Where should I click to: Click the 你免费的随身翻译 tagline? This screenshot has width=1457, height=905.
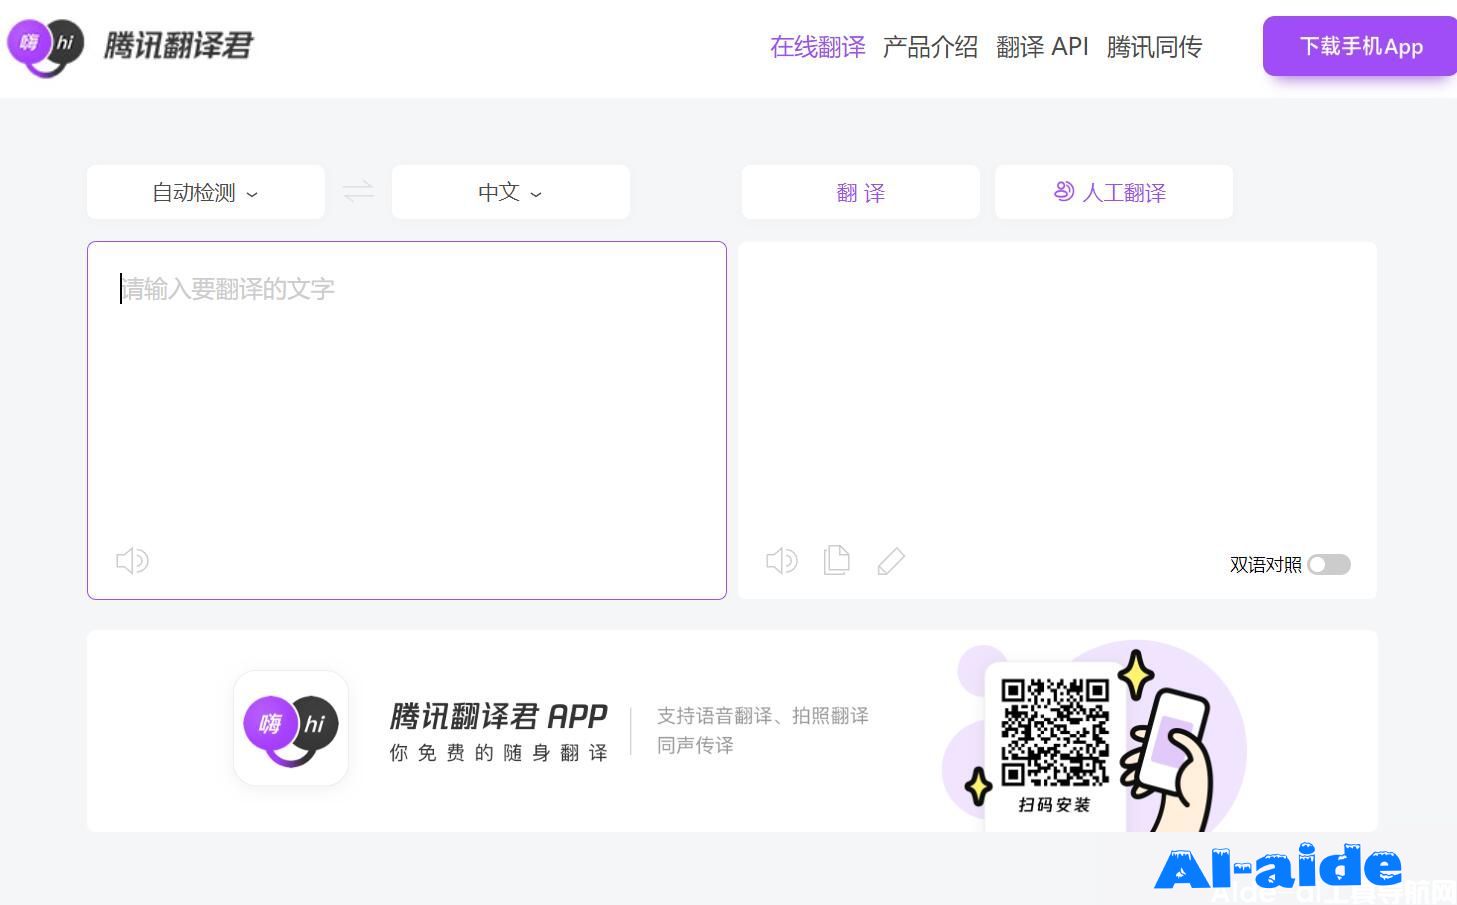pos(498,753)
